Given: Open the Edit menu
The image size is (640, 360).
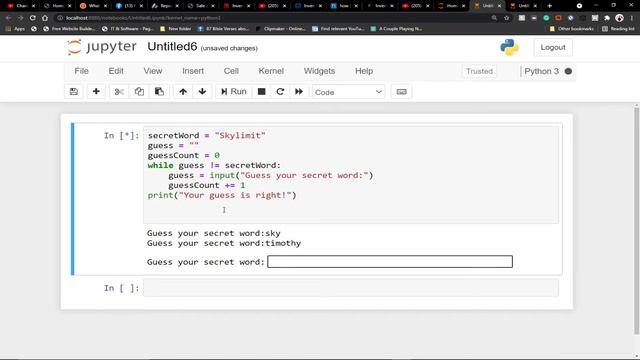Looking at the screenshot, I should [x=116, y=71].
